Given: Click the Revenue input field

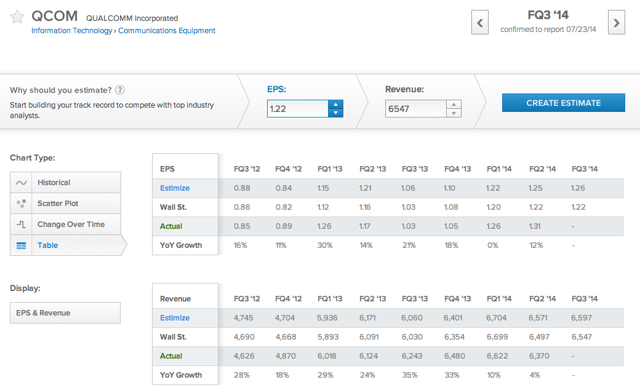Looking at the screenshot, I should [x=416, y=109].
